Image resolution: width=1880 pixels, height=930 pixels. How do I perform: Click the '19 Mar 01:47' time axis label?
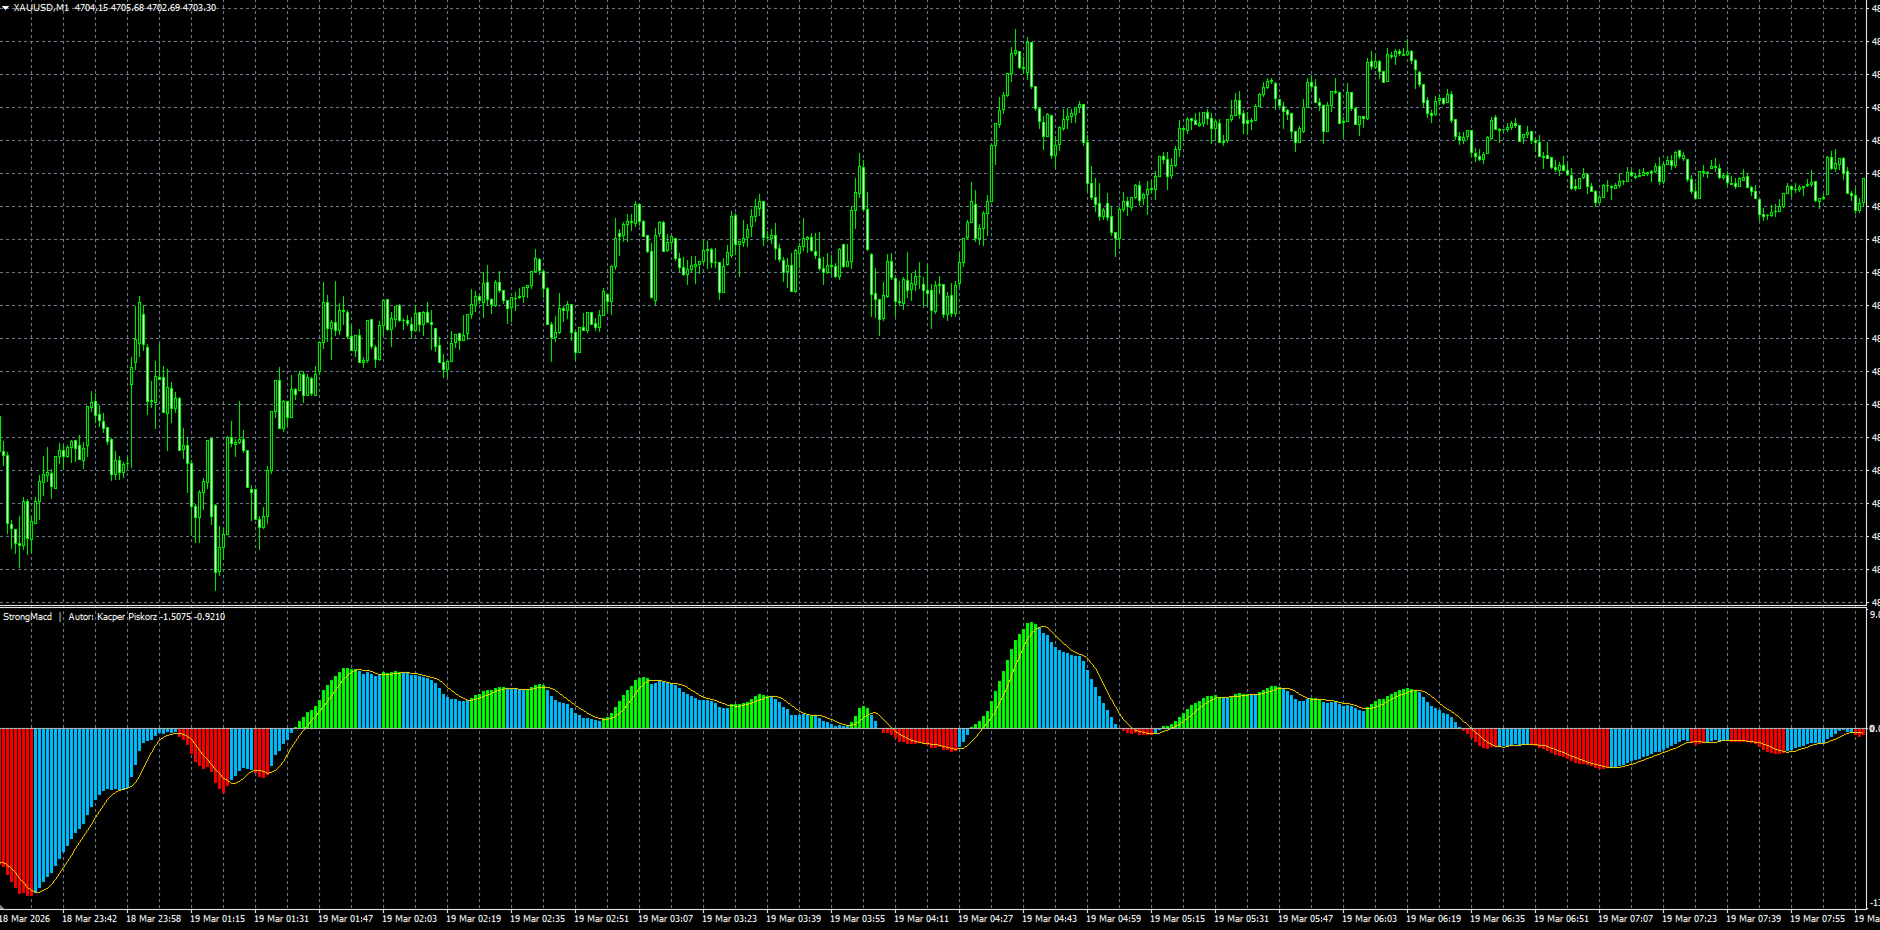345,919
